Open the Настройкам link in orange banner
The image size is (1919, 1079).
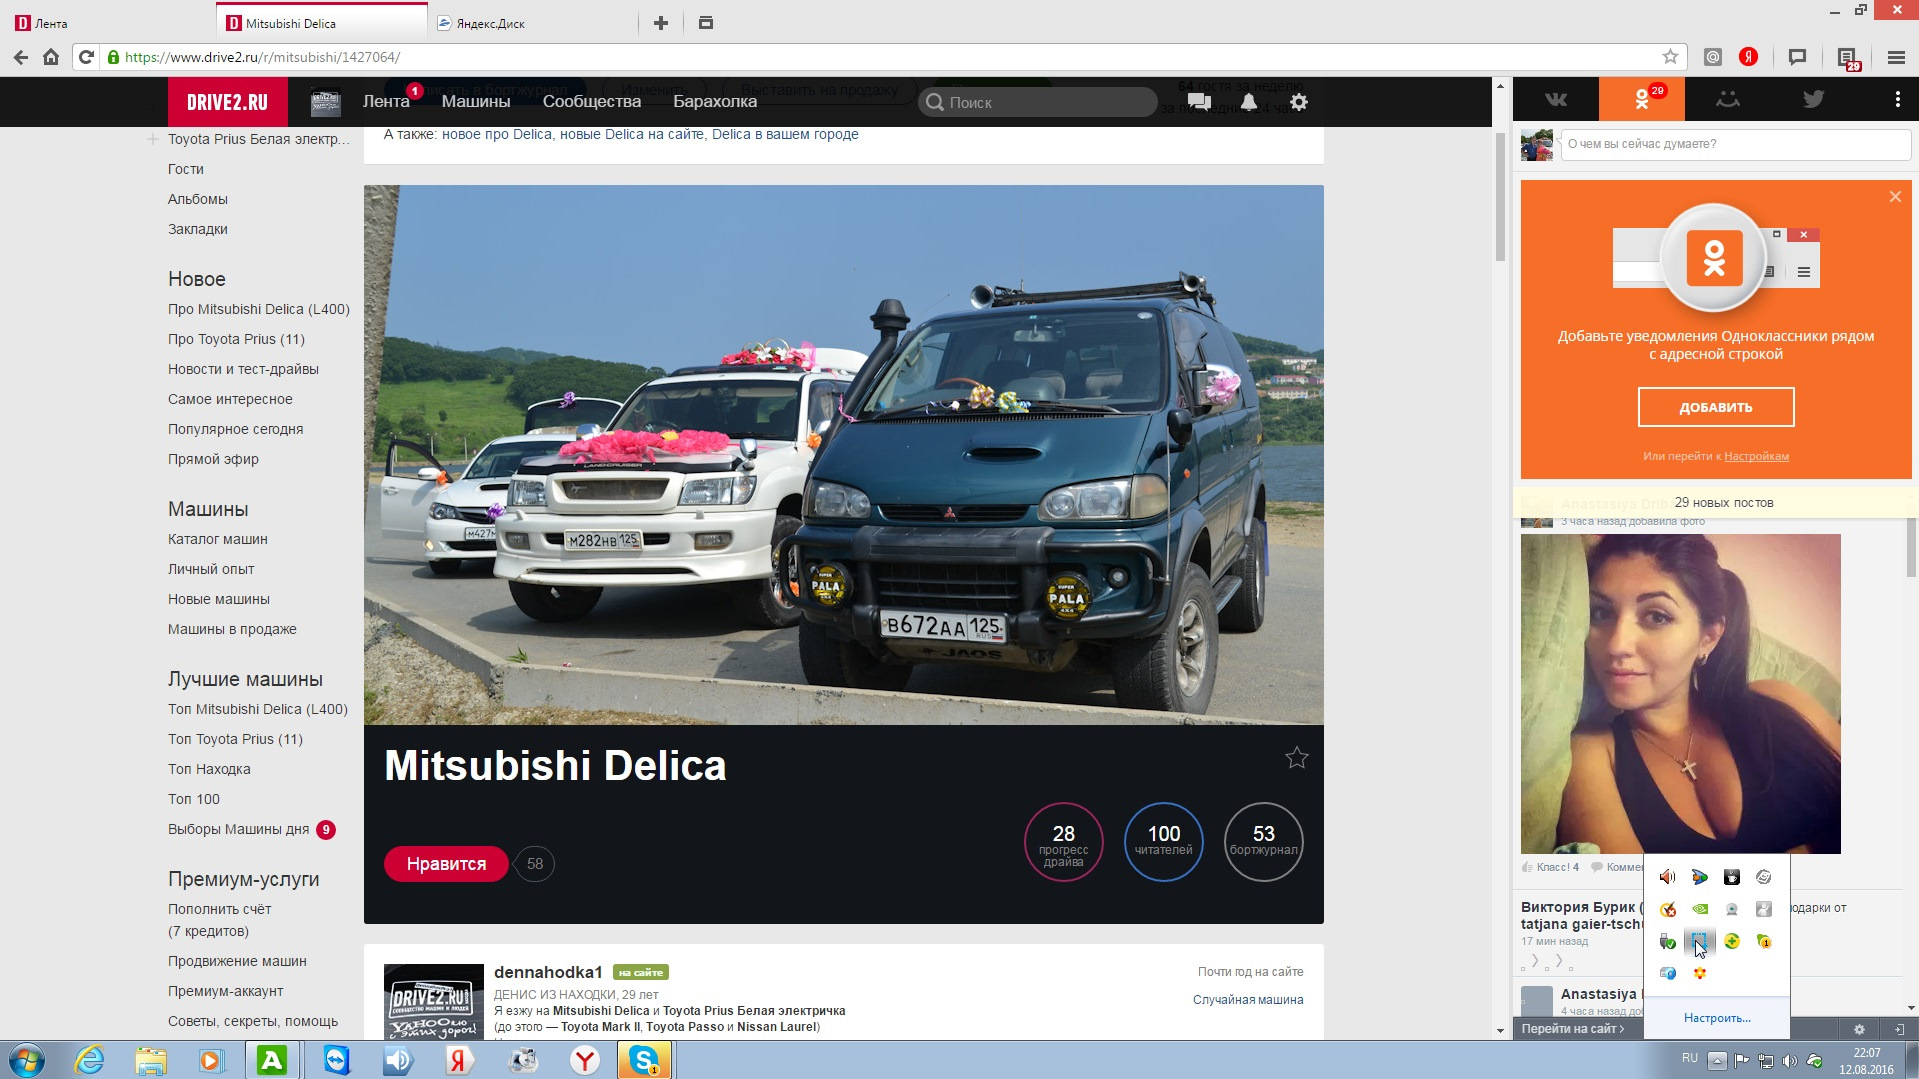[1756, 456]
